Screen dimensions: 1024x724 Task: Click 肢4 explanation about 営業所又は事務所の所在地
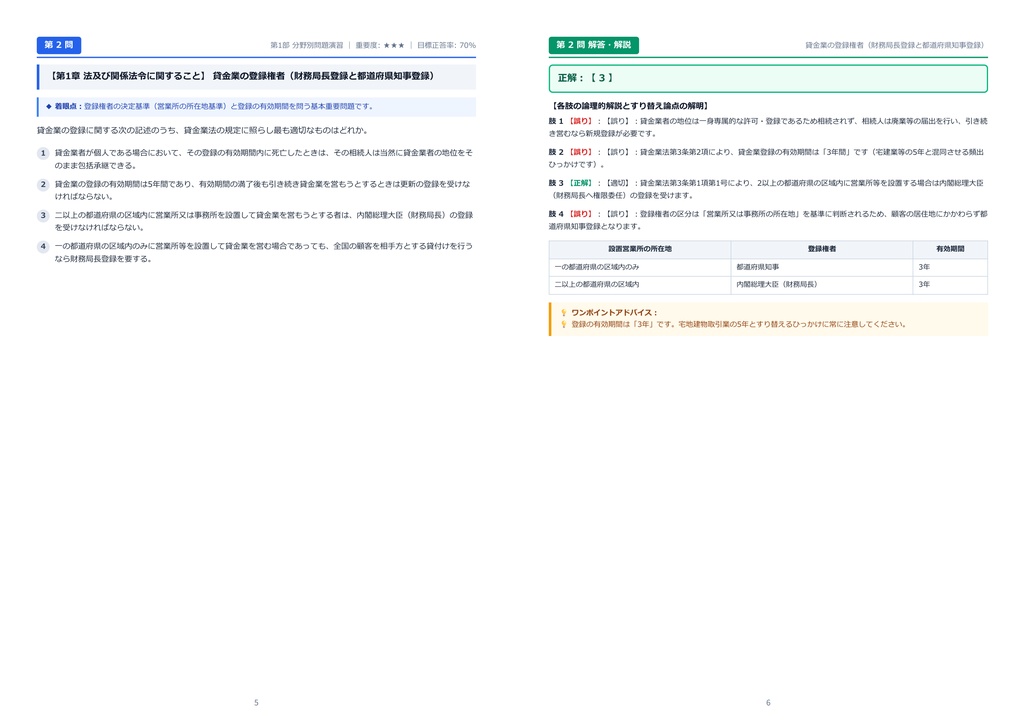tap(768, 220)
